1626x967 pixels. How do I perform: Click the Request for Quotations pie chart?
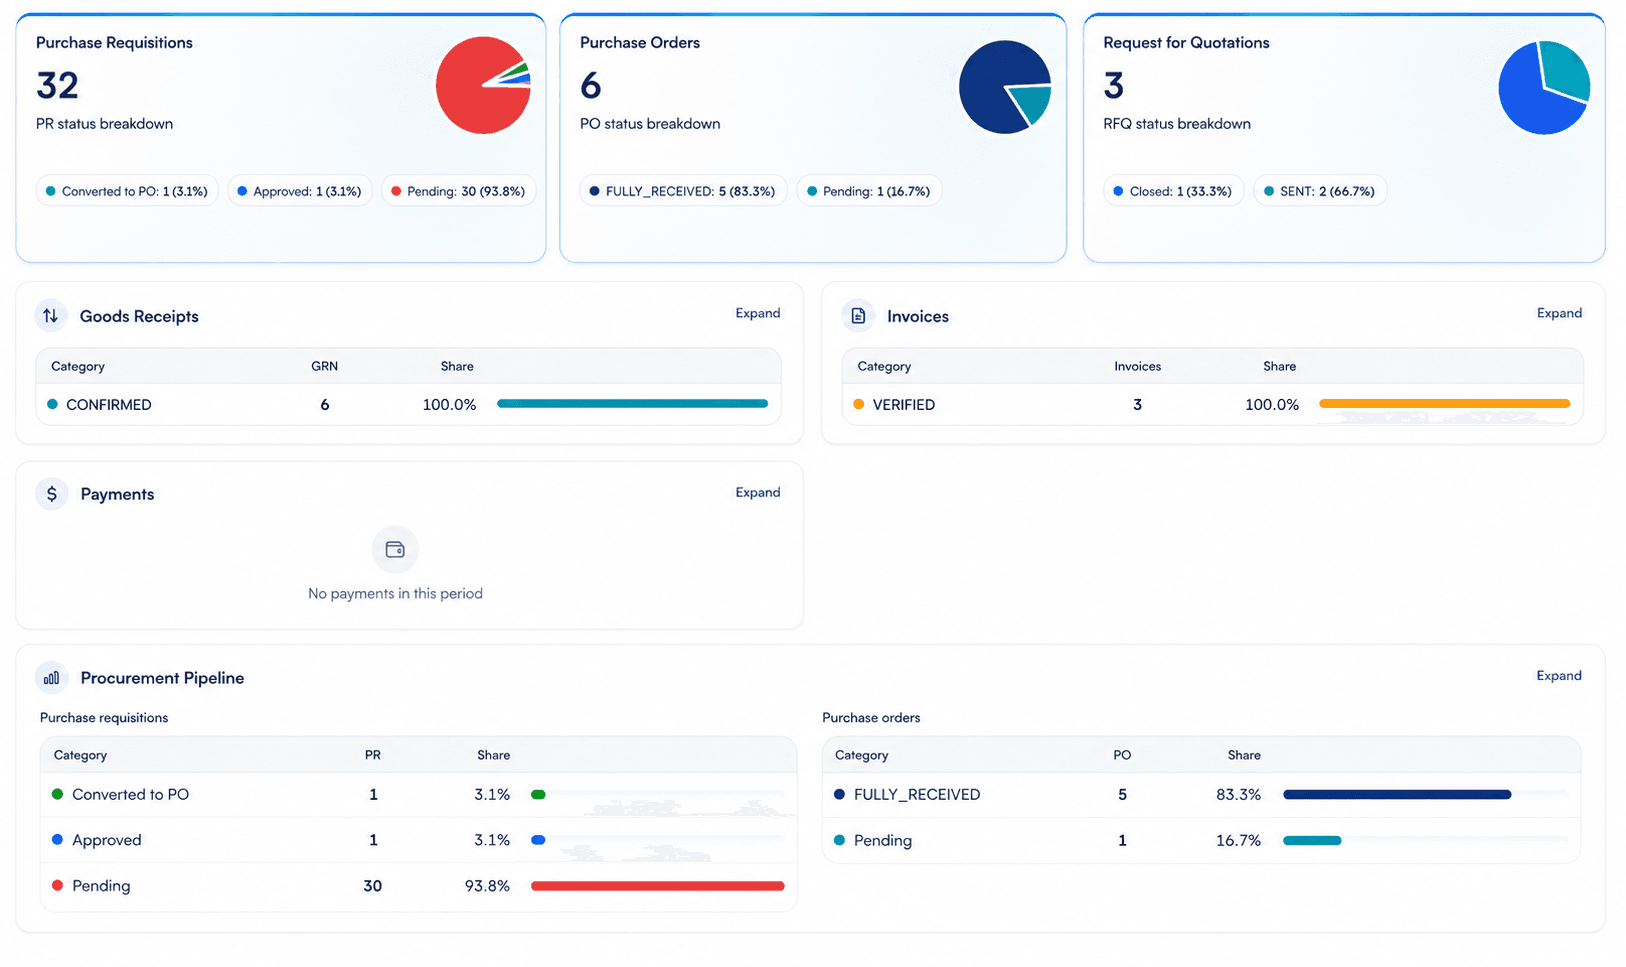[x=1544, y=88]
